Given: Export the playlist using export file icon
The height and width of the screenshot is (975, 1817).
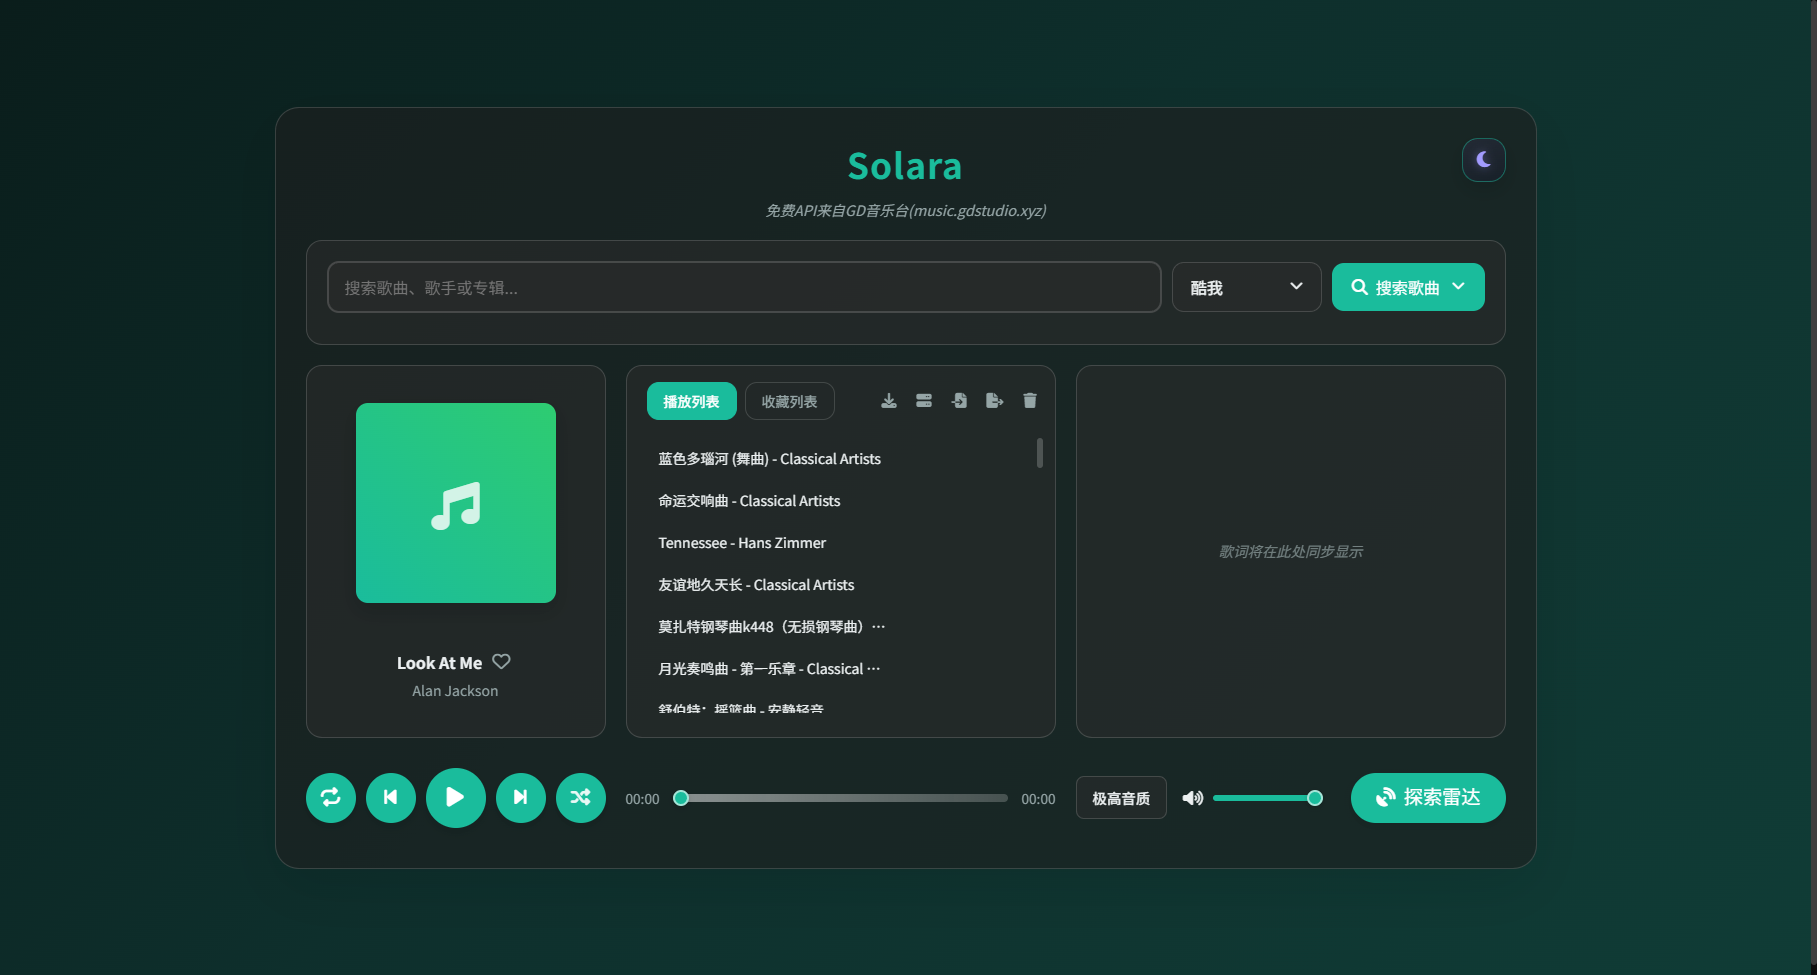Looking at the screenshot, I should [x=994, y=400].
